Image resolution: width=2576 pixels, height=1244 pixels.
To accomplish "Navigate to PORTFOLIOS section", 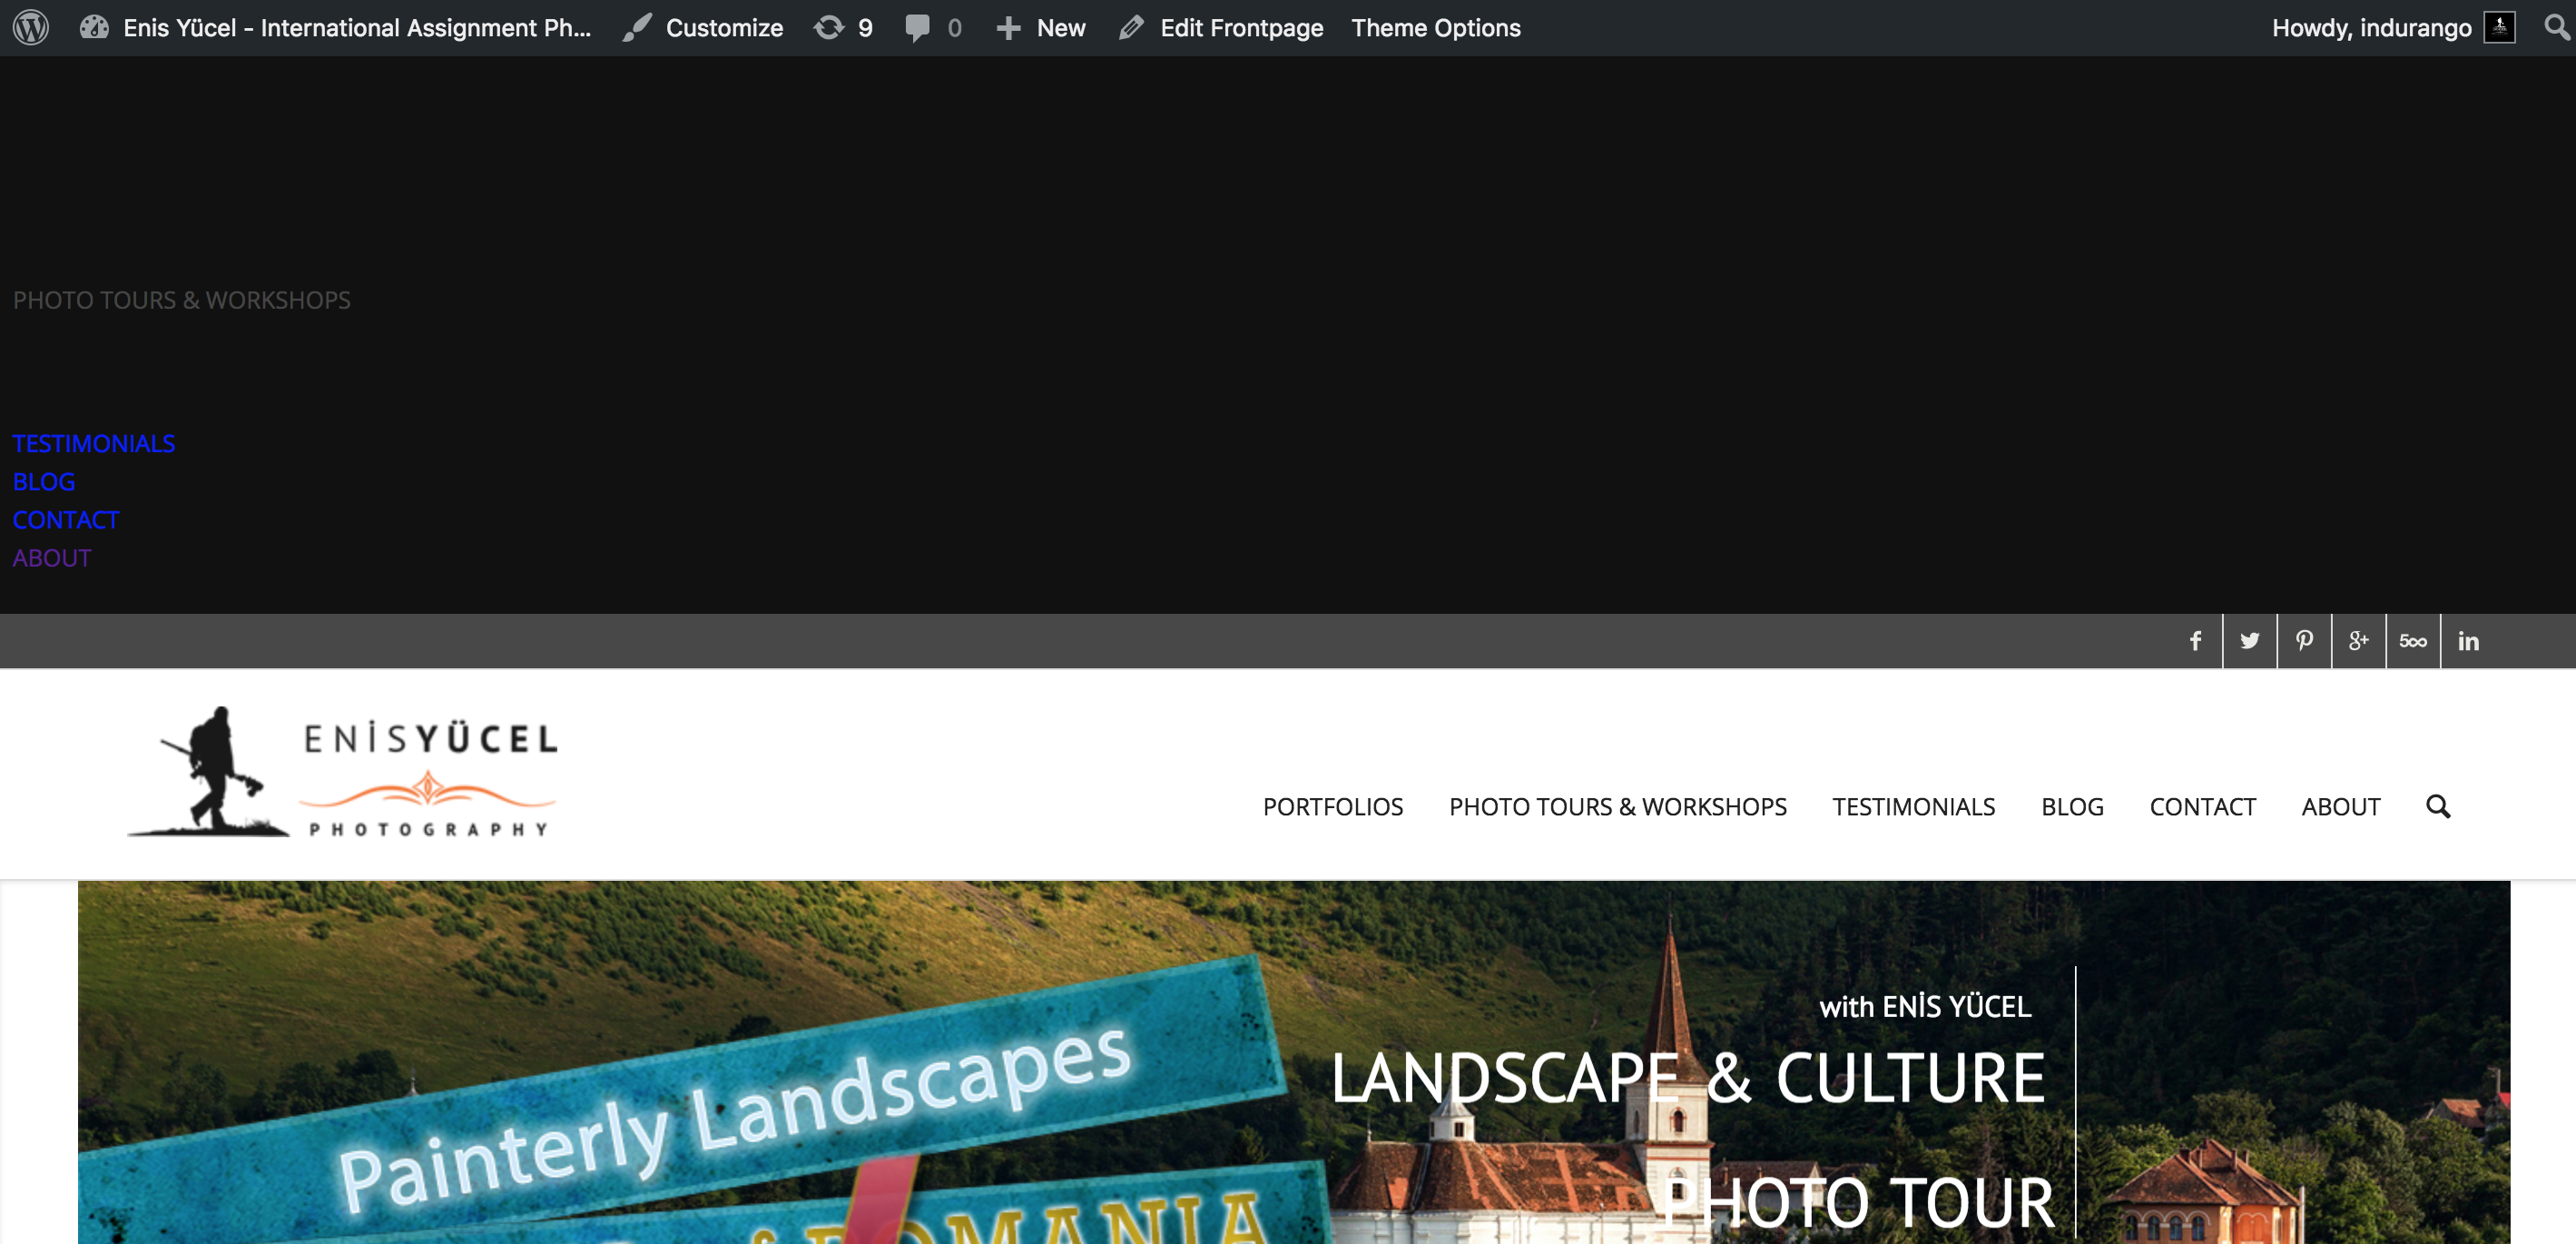I will [x=1332, y=805].
